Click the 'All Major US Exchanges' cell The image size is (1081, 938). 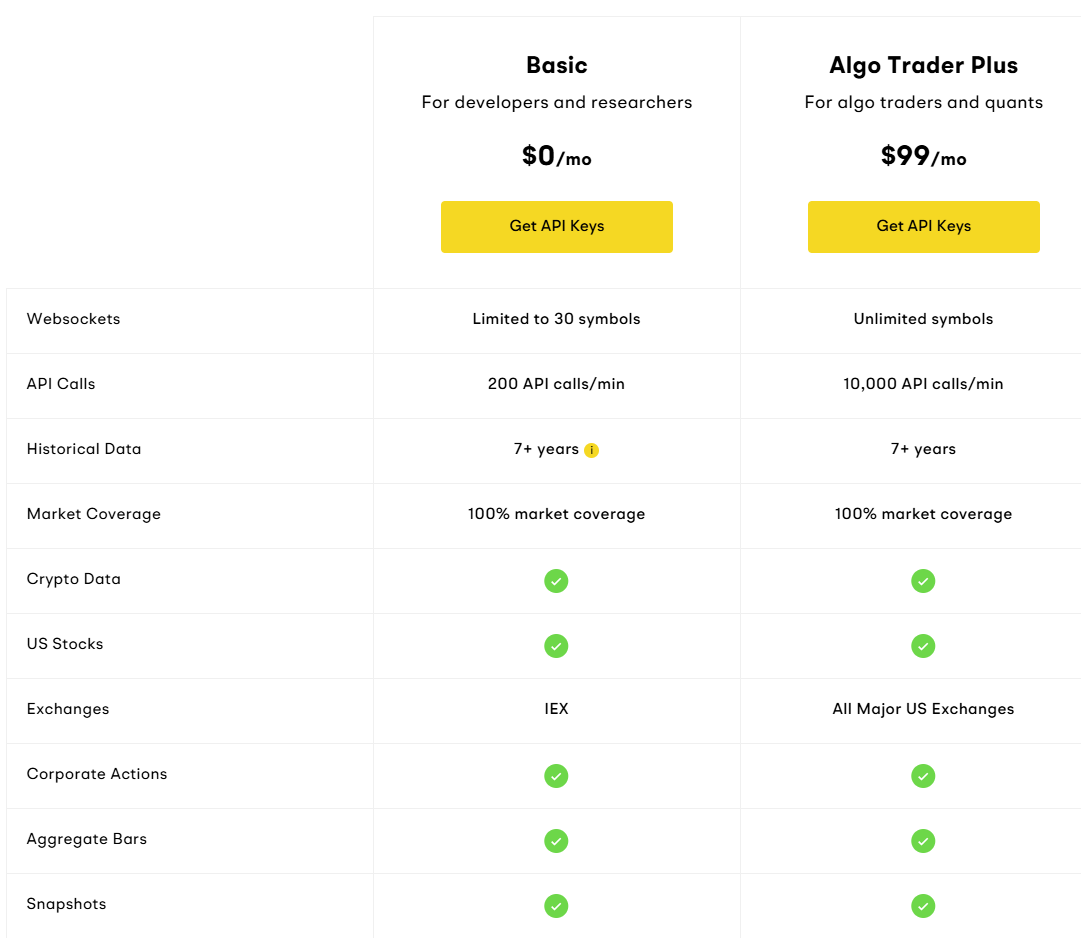923,709
